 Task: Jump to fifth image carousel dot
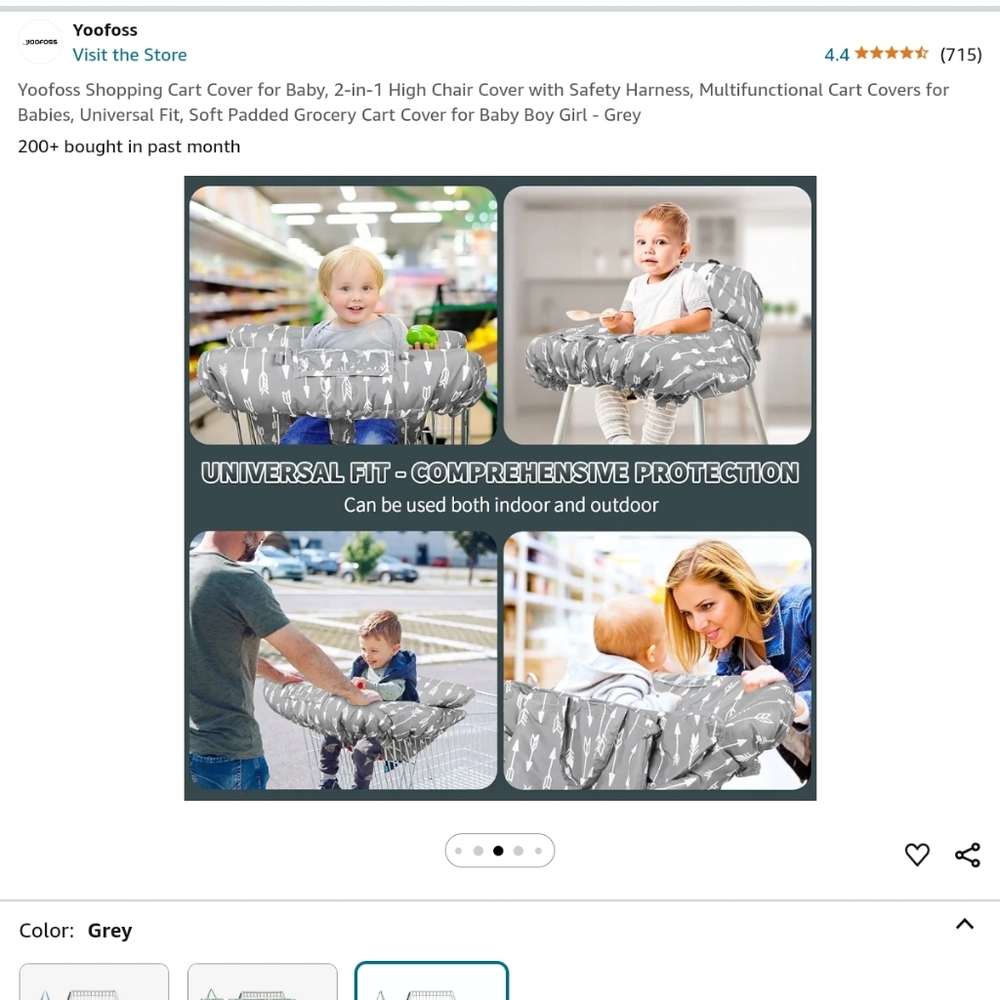[538, 851]
